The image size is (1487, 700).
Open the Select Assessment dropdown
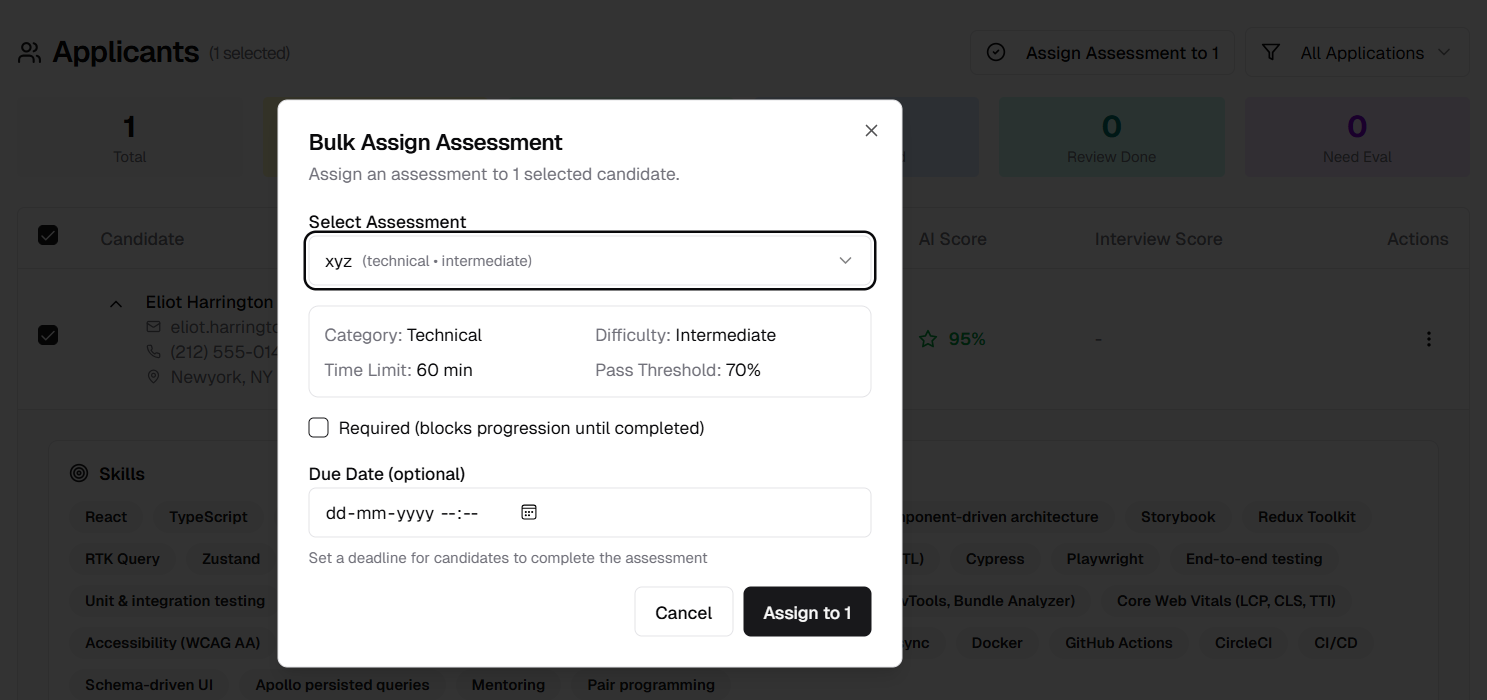tap(590, 261)
